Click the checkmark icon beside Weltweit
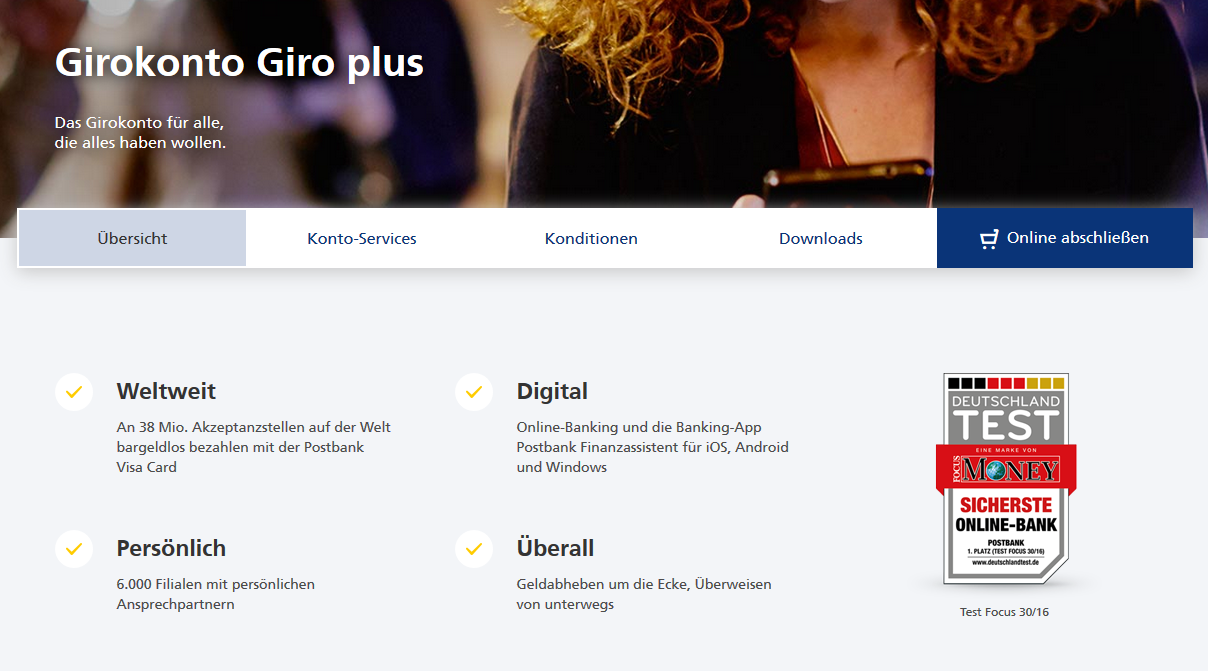The width and height of the screenshot is (1208, 671). click(x=74, y=392)
